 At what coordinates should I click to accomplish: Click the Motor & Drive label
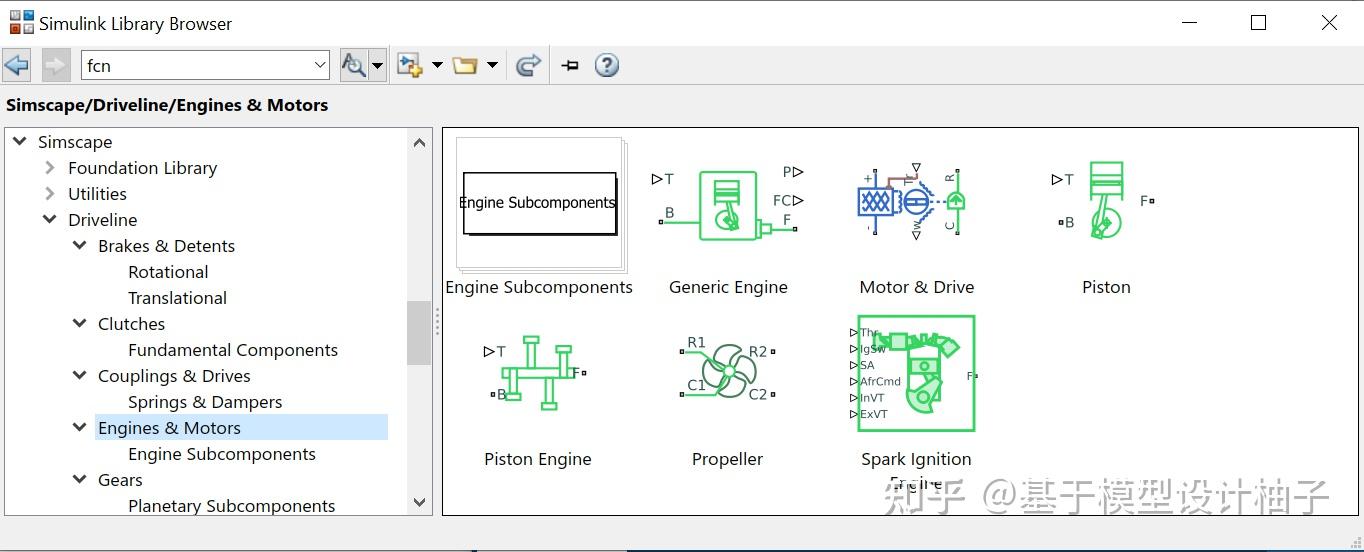coord(917,287)
